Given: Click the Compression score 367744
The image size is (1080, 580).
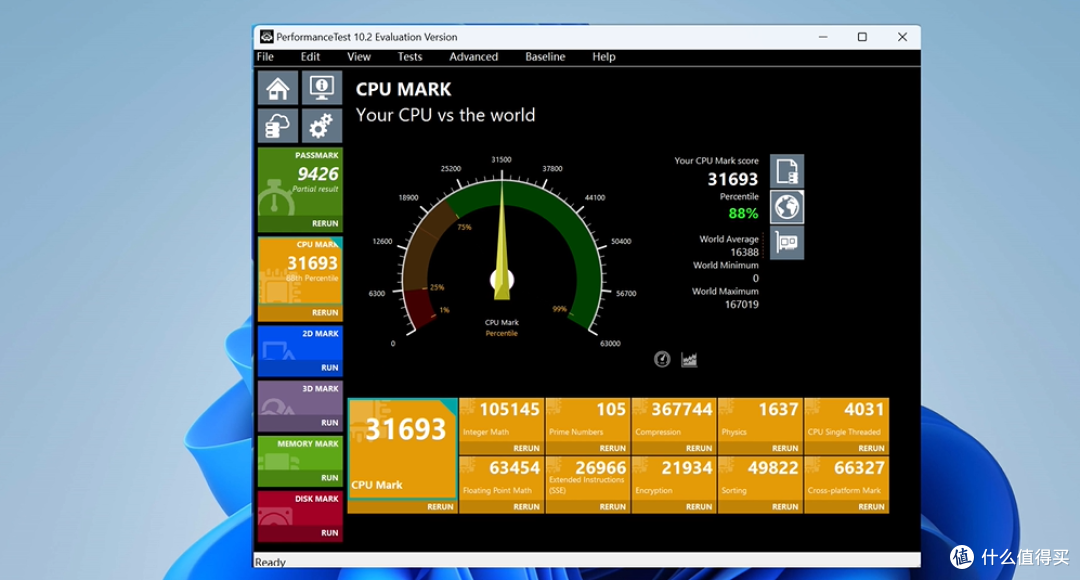Looking at the screenshot, I should click(x=682, y=409).
